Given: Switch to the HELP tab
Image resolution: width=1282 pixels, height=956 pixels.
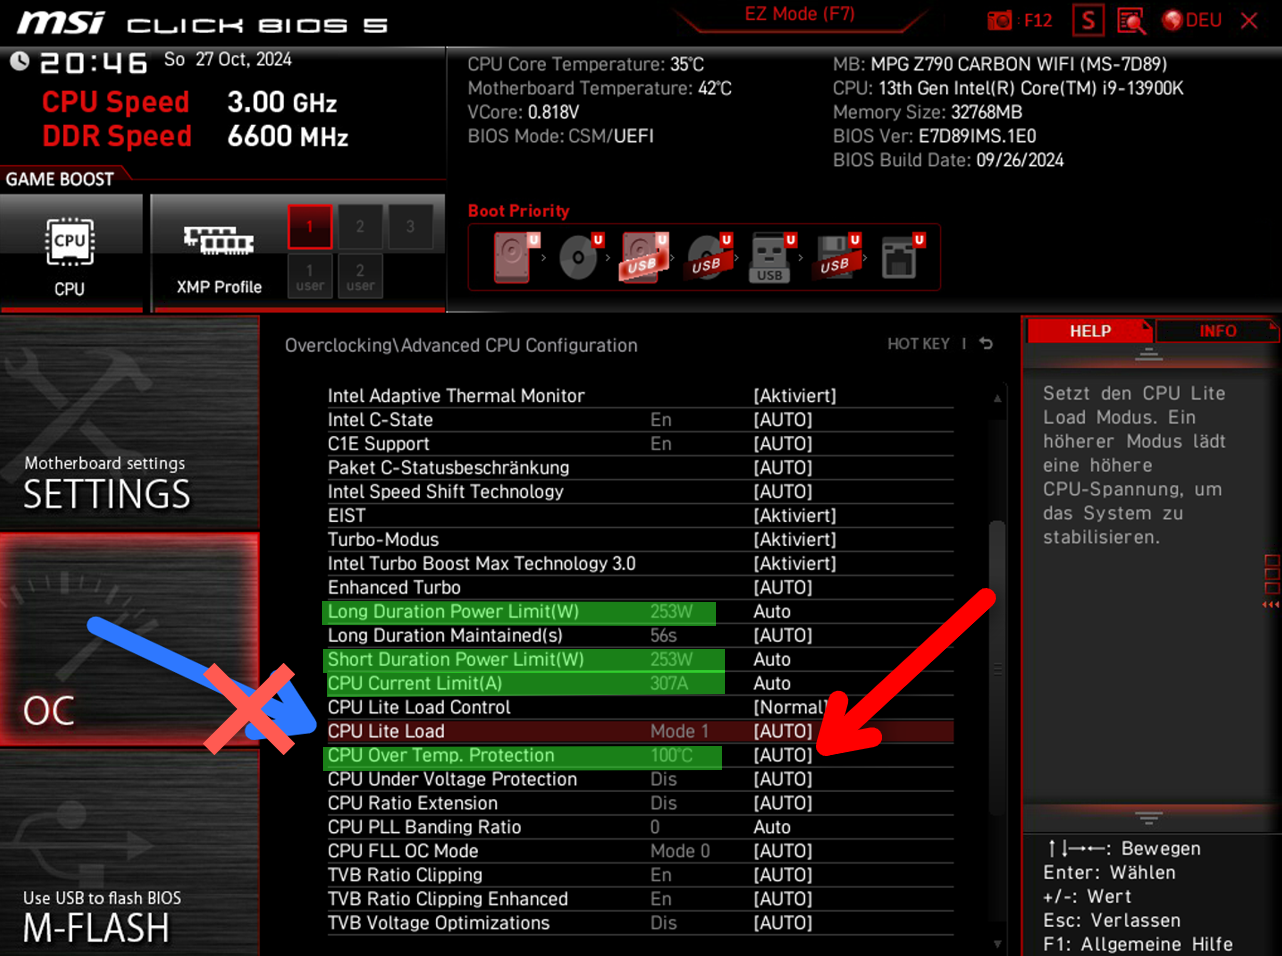Looking at the screenshot, I should [x=1090, y=331].
